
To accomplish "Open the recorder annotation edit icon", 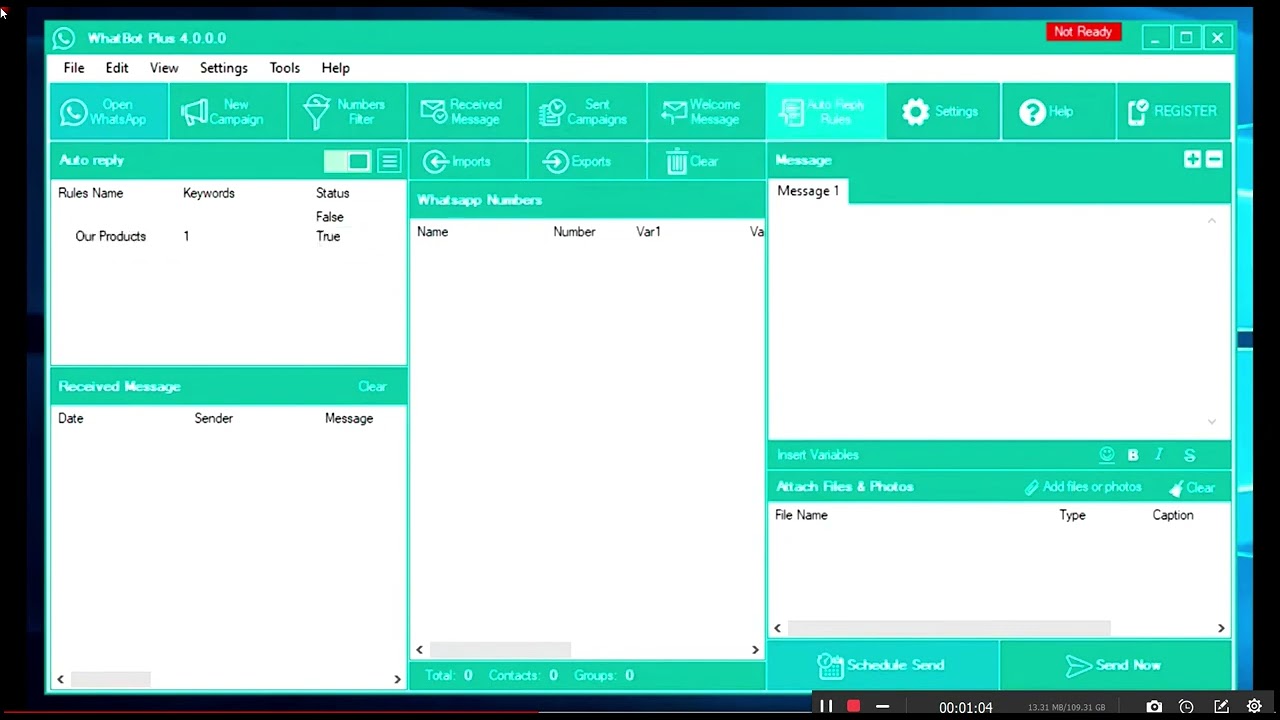I will pyautogui.click(x=1221, y=707).
